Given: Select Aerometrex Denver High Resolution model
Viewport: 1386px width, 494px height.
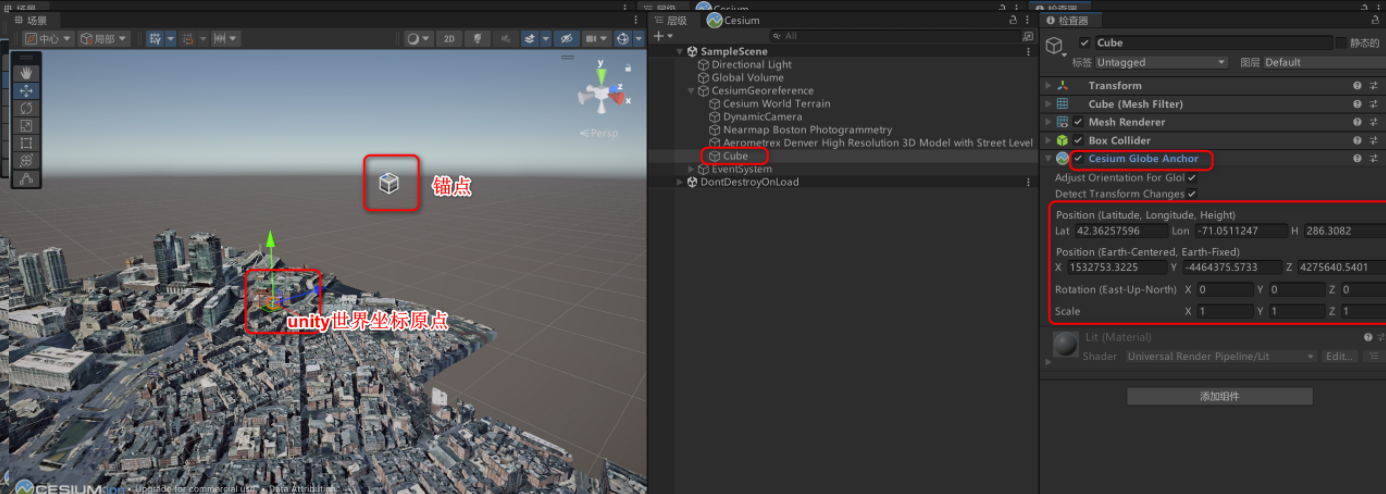Looking at the screenshot, I should (x=870, y=143).
